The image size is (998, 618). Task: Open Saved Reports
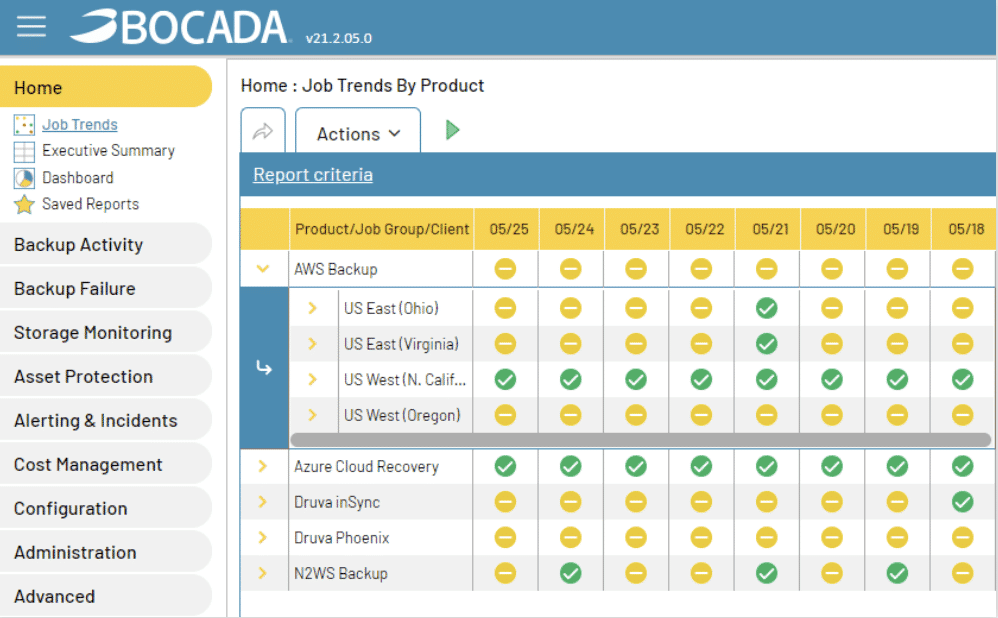pyautogui.click(x=90, y=204)
